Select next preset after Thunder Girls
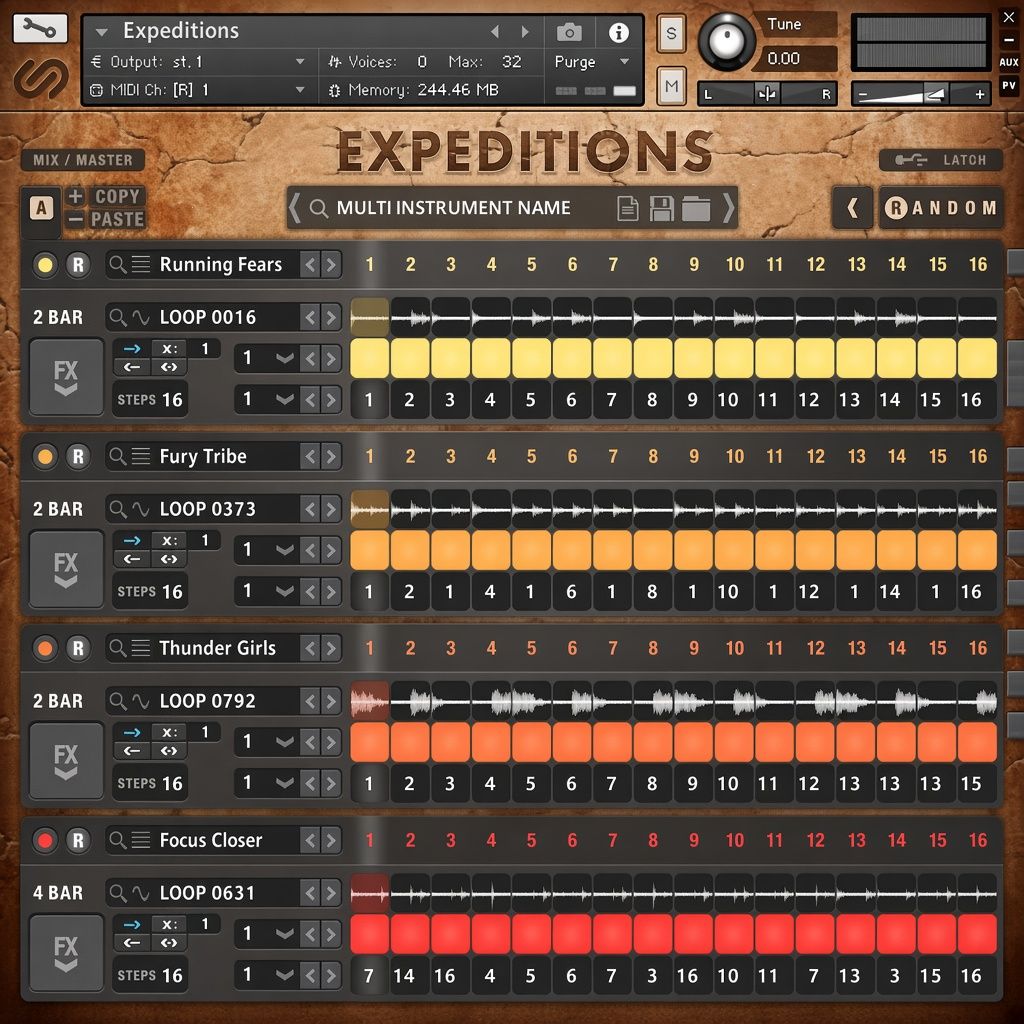This screenshot has height=1024, width=1024. pos(331,648)
